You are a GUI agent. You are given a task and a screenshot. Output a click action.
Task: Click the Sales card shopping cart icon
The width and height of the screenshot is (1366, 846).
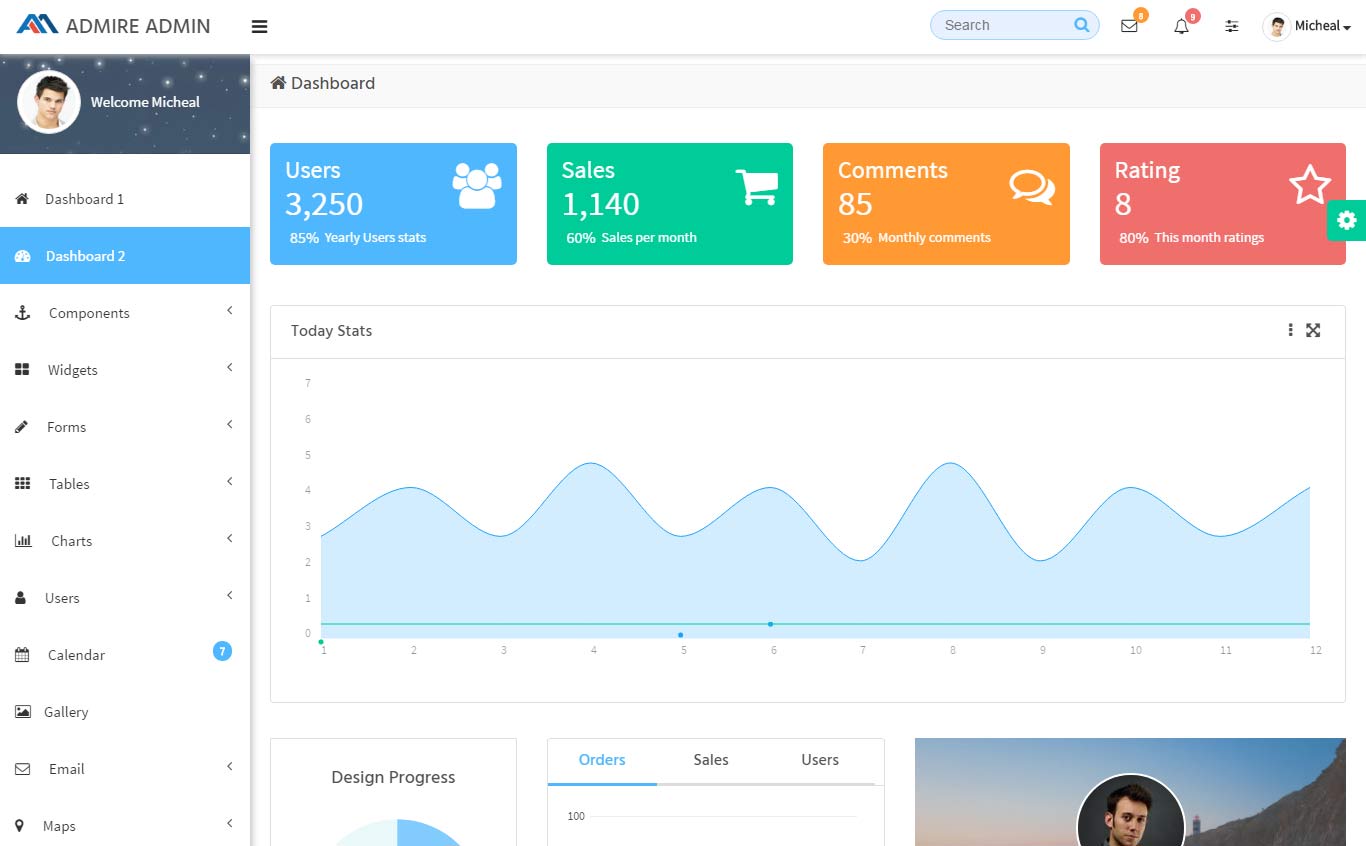[756, 187]
